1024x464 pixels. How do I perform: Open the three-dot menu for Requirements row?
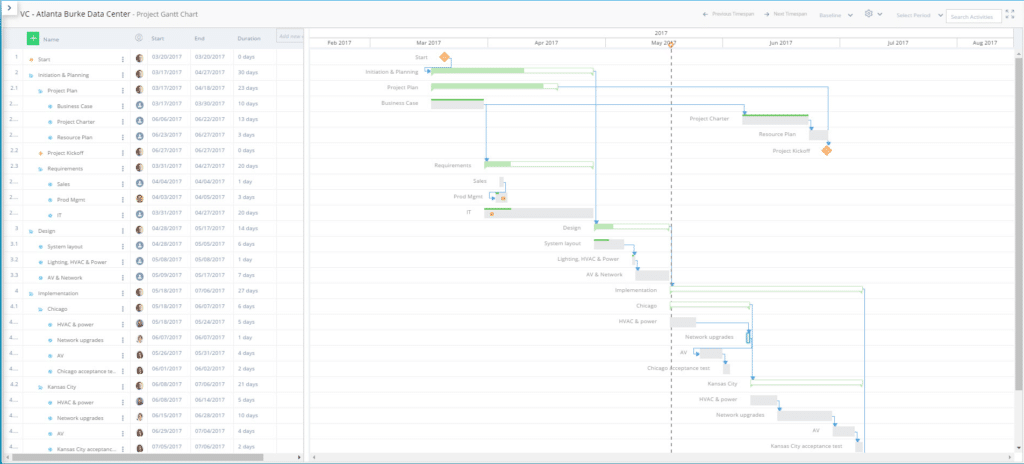coord(122,169)
